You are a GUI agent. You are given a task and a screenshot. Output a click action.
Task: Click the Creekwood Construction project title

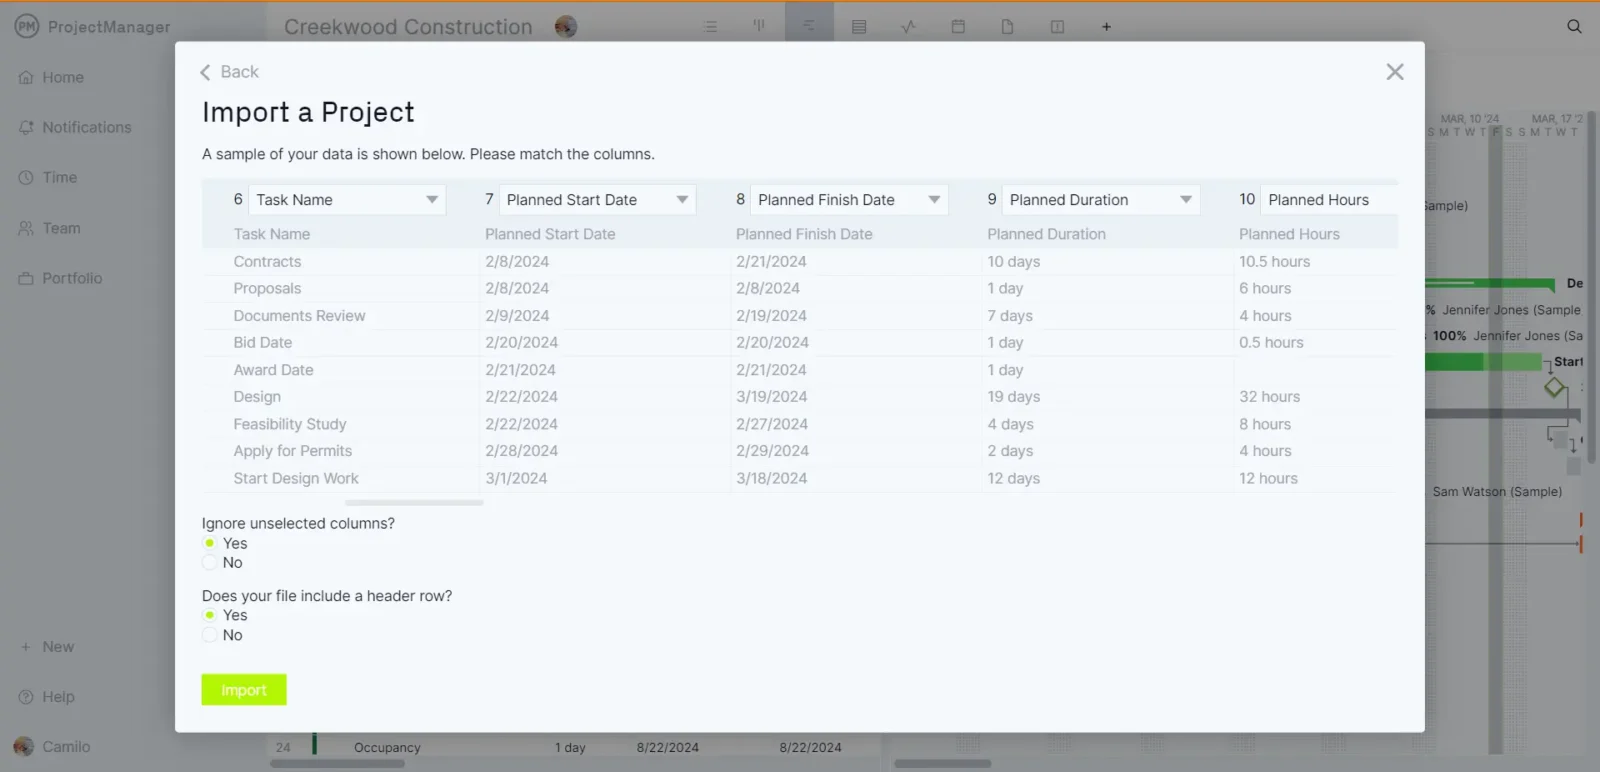point(408,27)
